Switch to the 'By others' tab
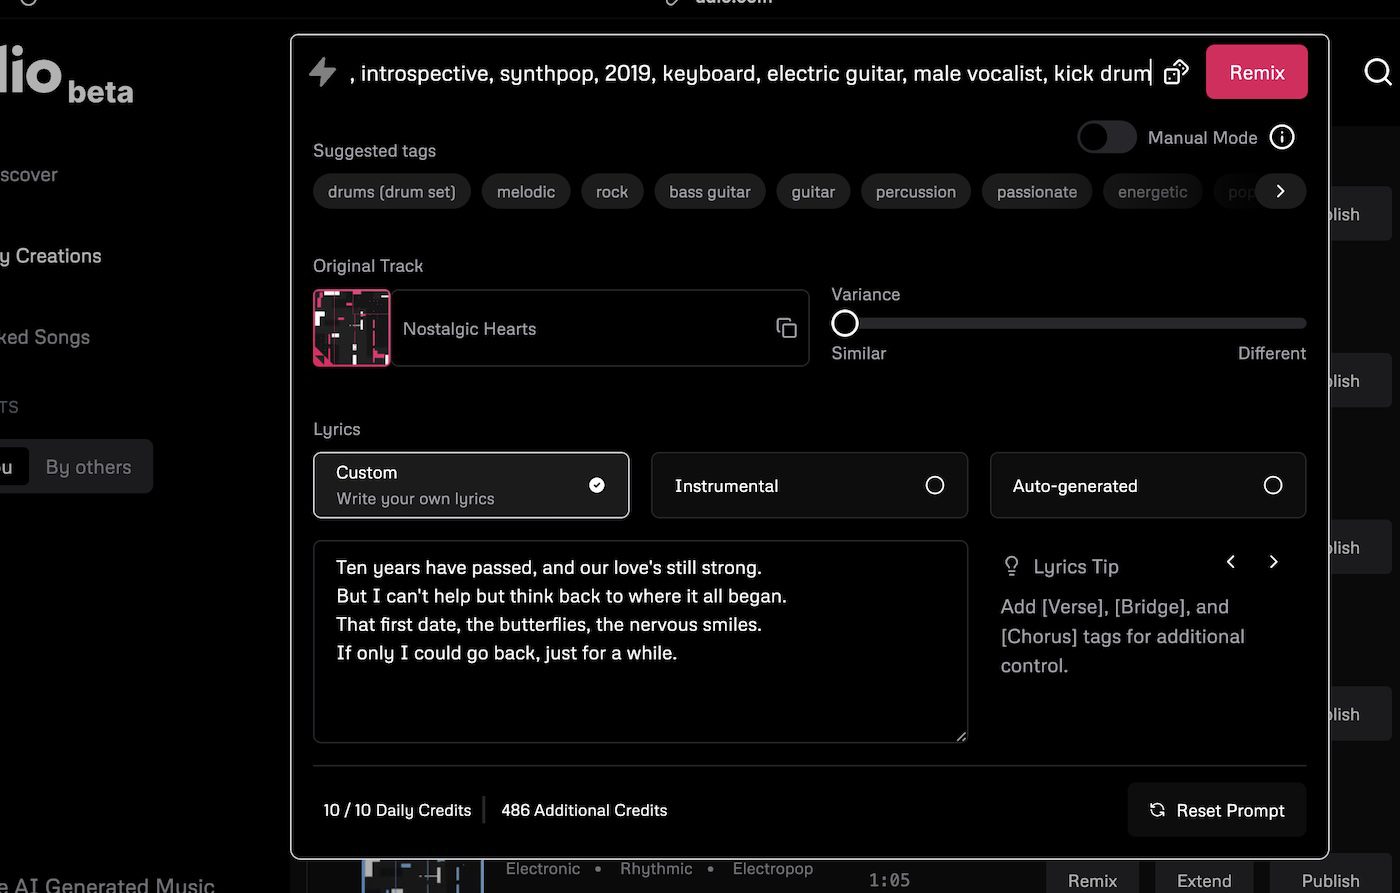The height and width of the screenshot is (893, 1400). (88, 466)
